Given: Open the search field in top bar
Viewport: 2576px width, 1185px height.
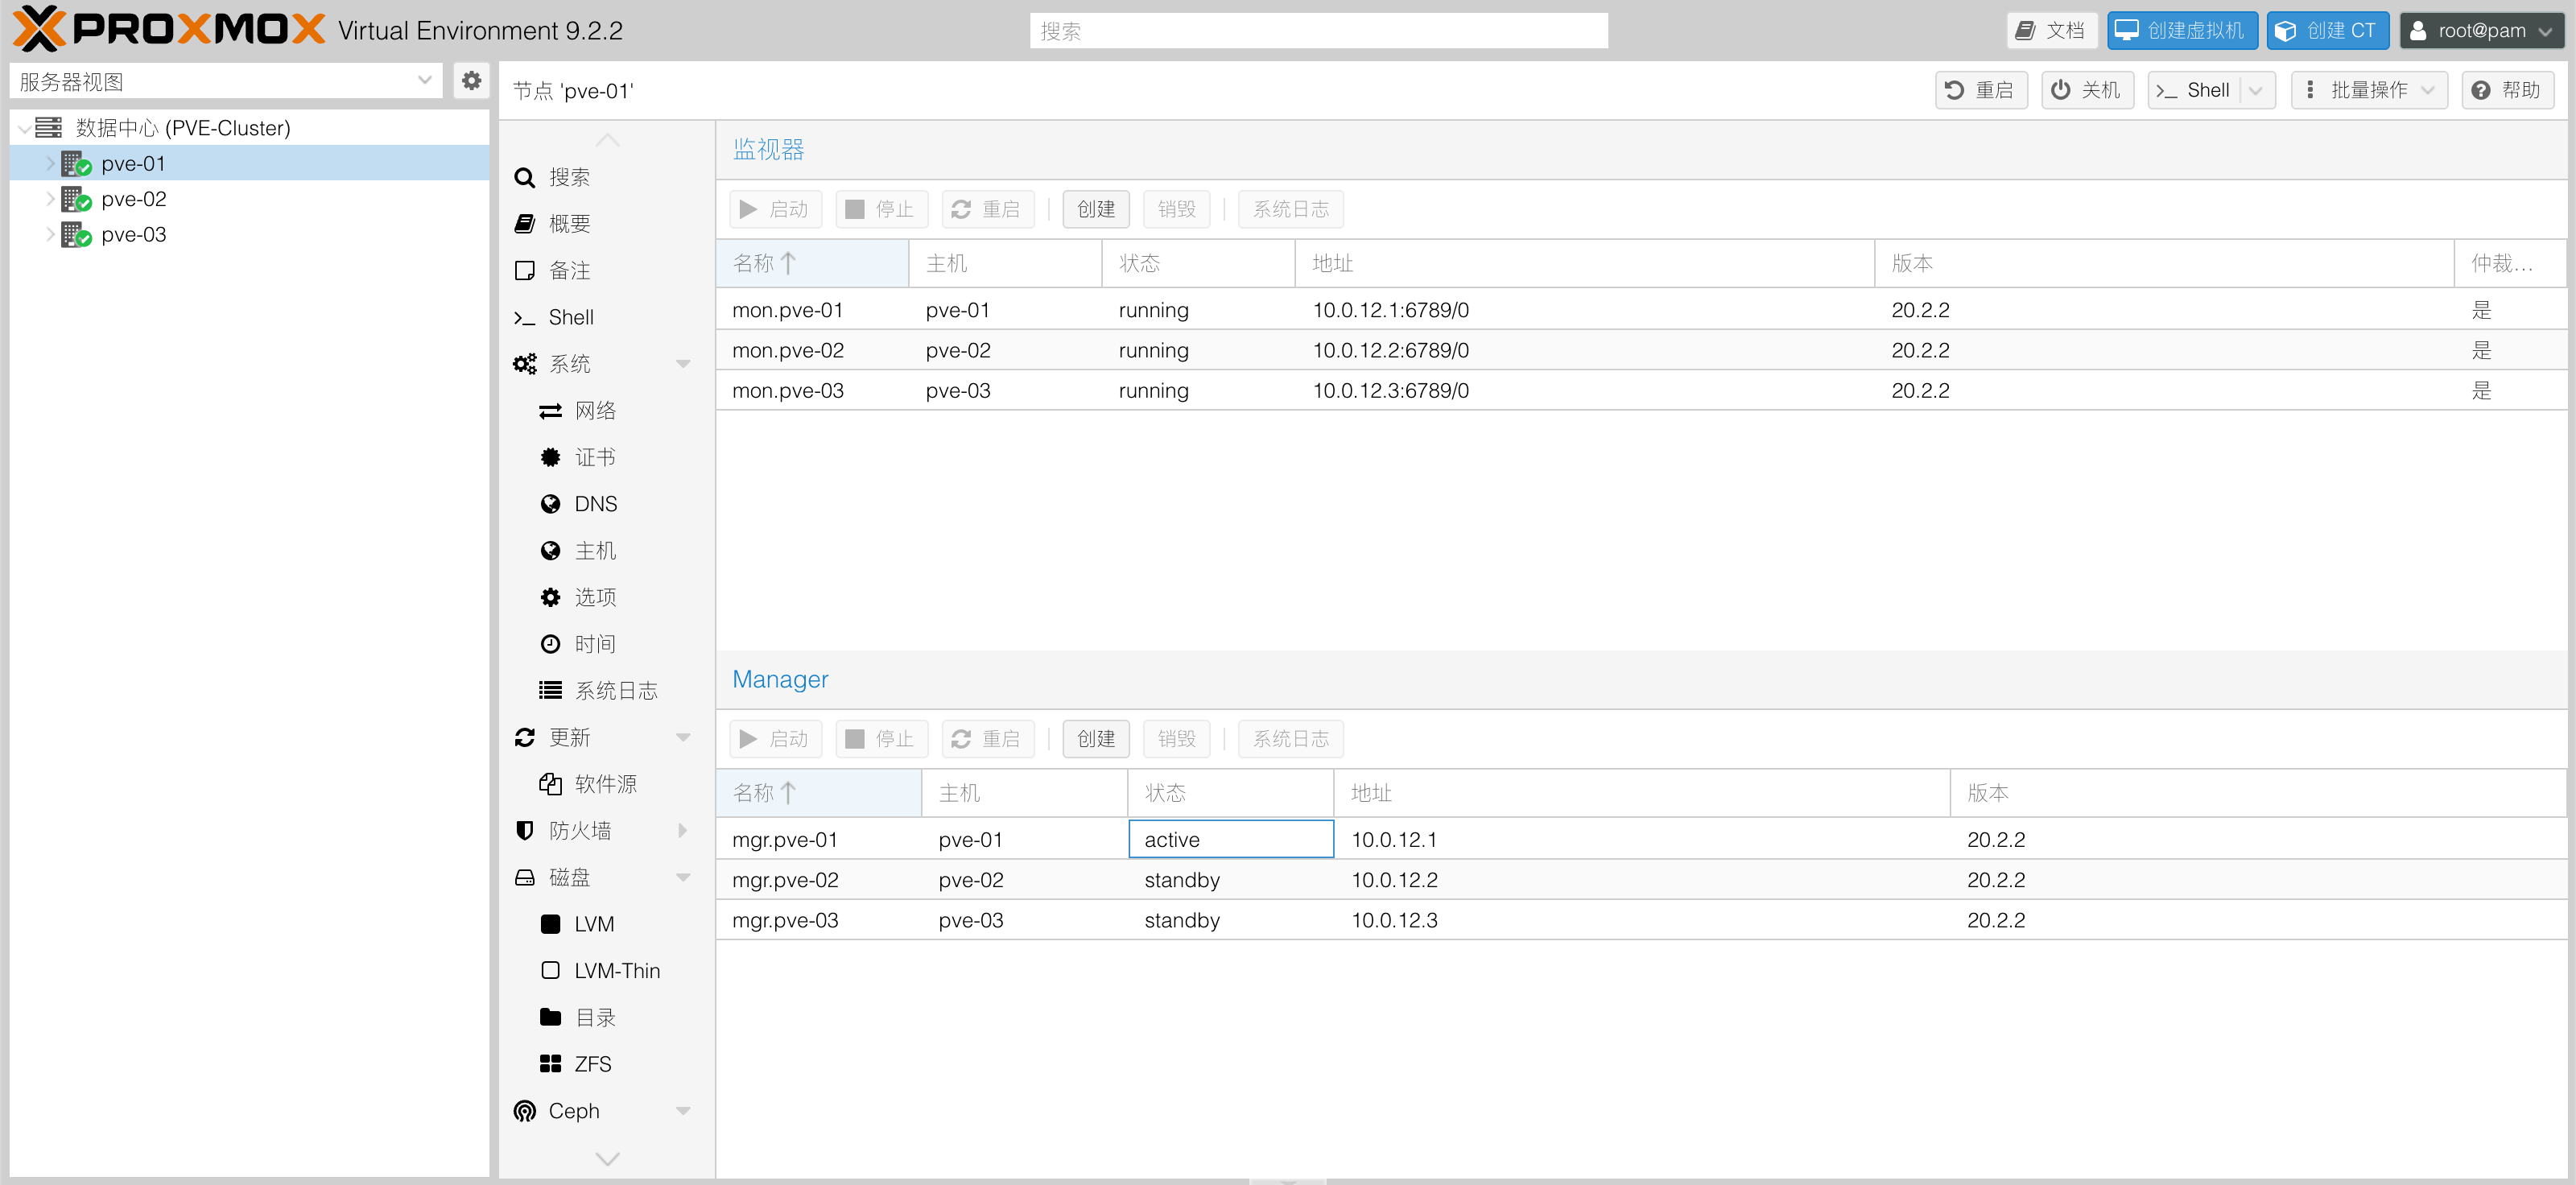Looking at the screenshot, I should pos(1318,31).
